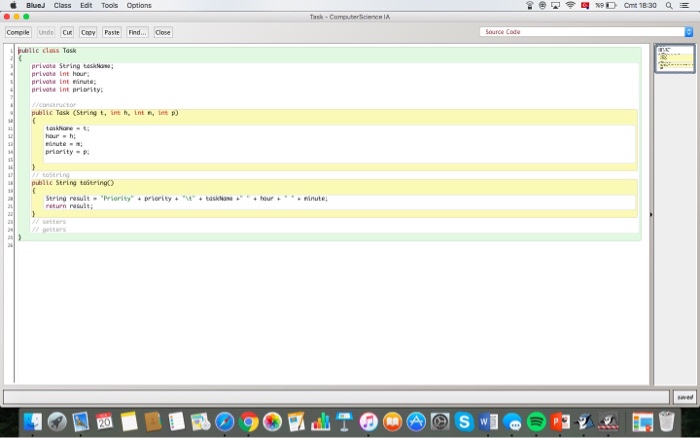The image size is (700, 438).
Task: Open Contacts from the dock
Action: 153,421
